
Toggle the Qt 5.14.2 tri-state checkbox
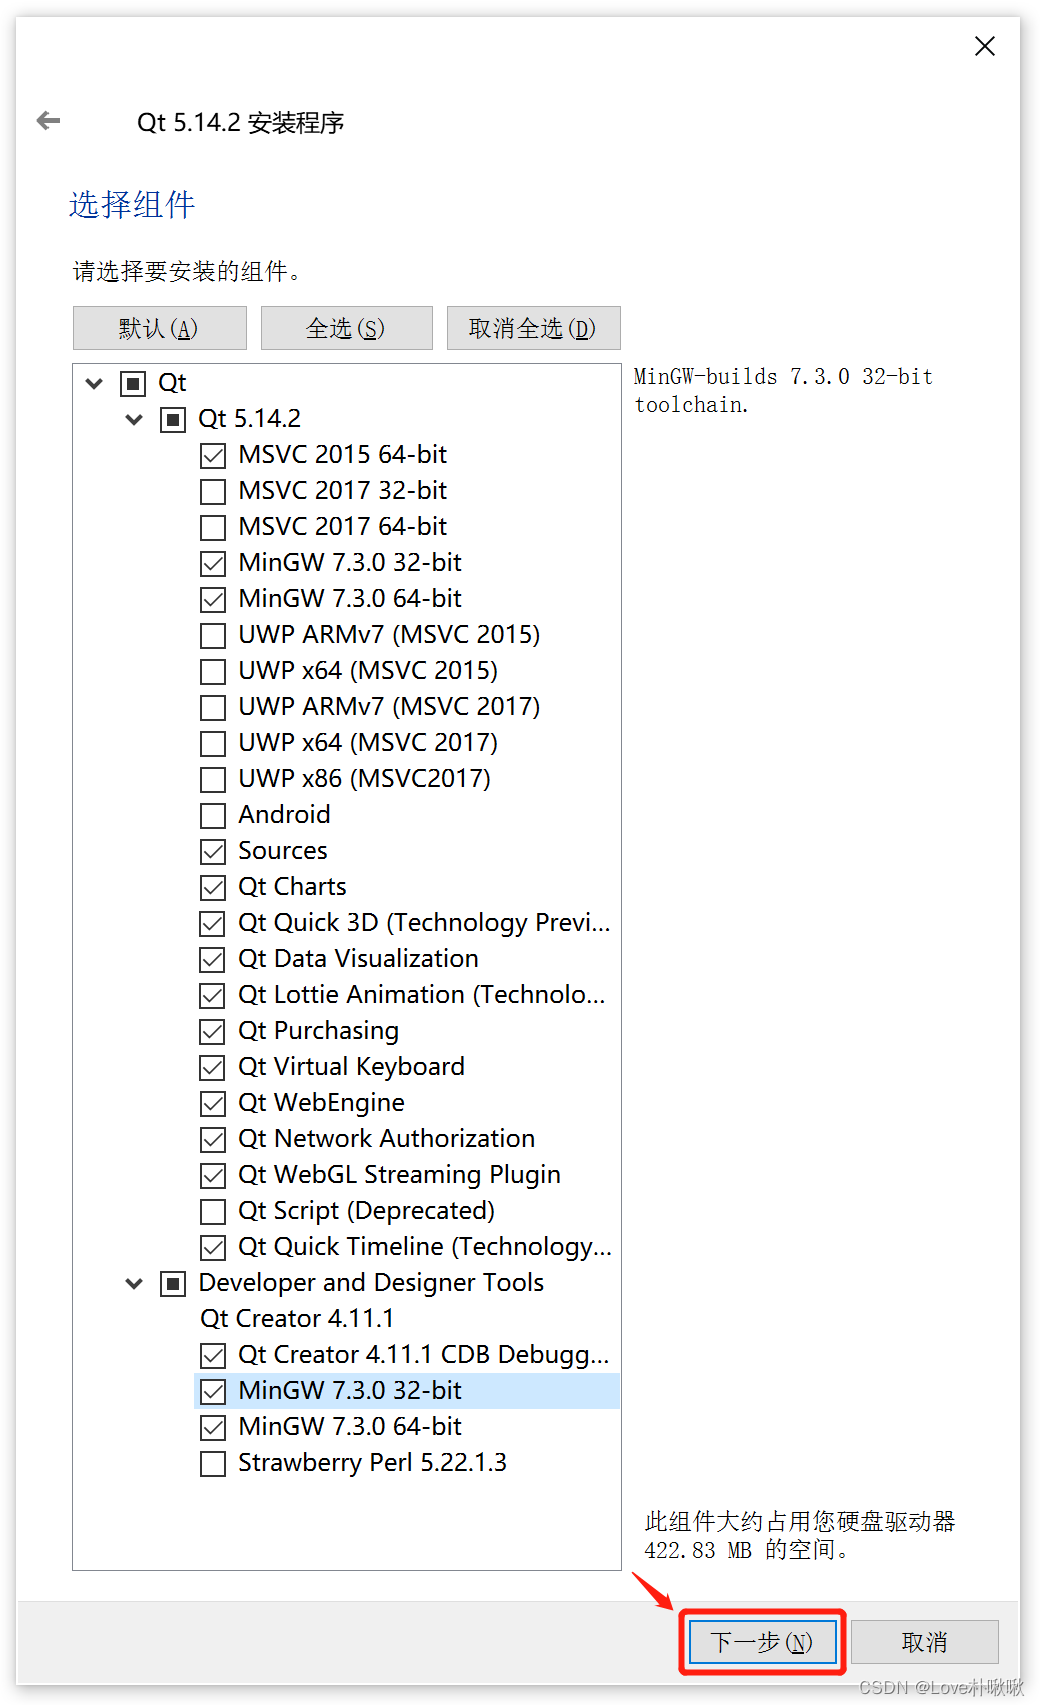173,419
